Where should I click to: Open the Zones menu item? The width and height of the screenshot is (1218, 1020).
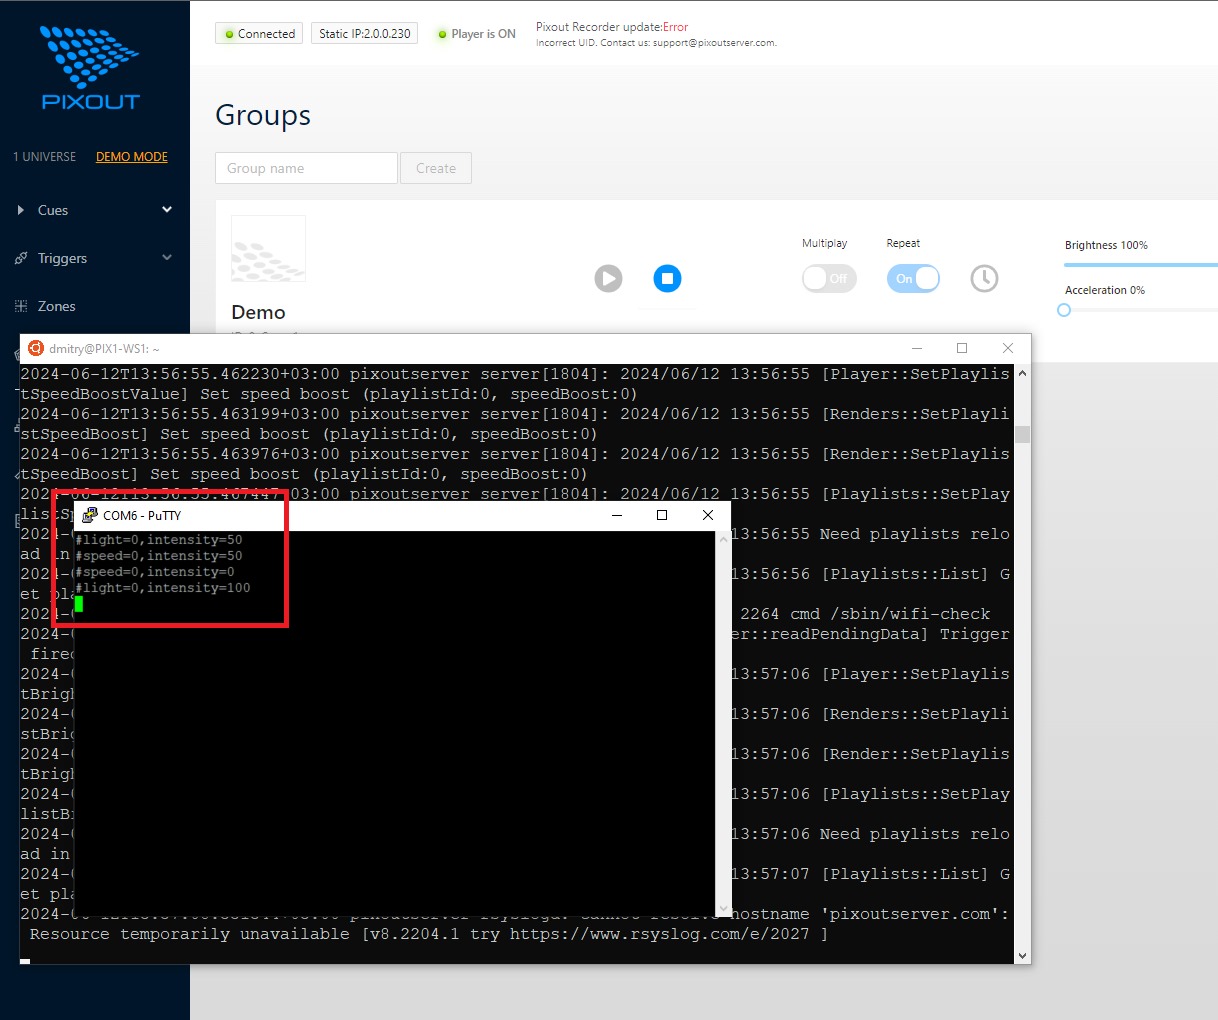[57, 306]
